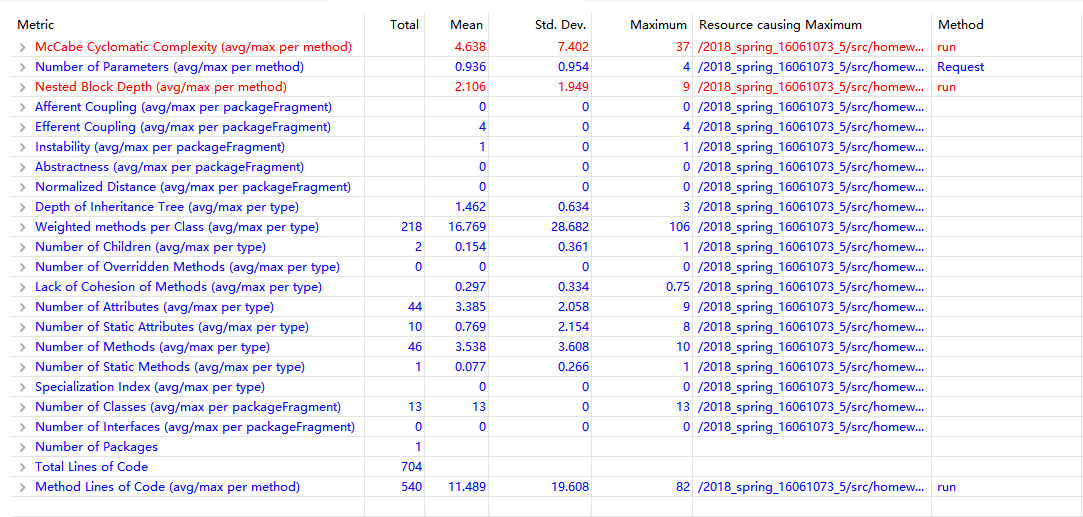The height and width of the screenshot is (517, 1083).
Task: Click the McCabe std. dev. value 7.402
Action: click(x=573, y=47)
